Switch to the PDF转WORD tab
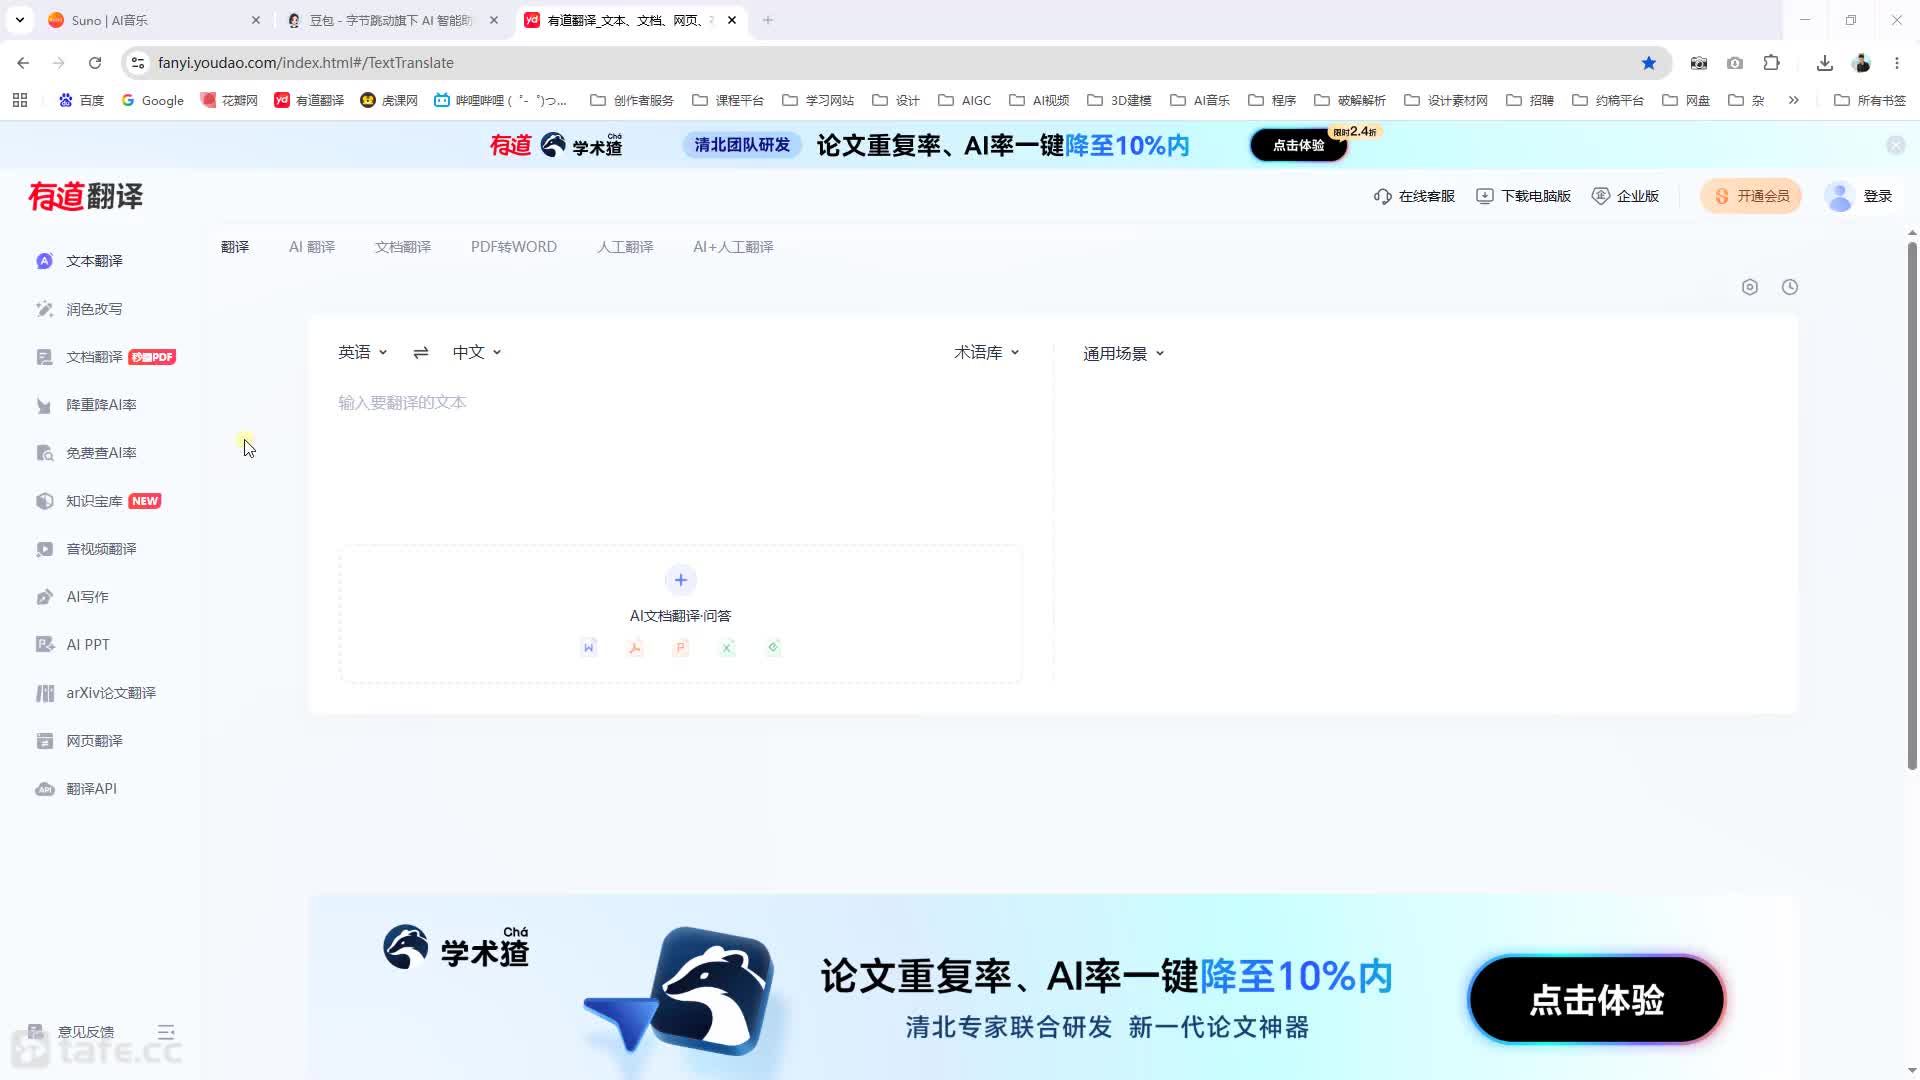The width and height of the screenshot is (1920, 1080). click(x=514, y=247)
